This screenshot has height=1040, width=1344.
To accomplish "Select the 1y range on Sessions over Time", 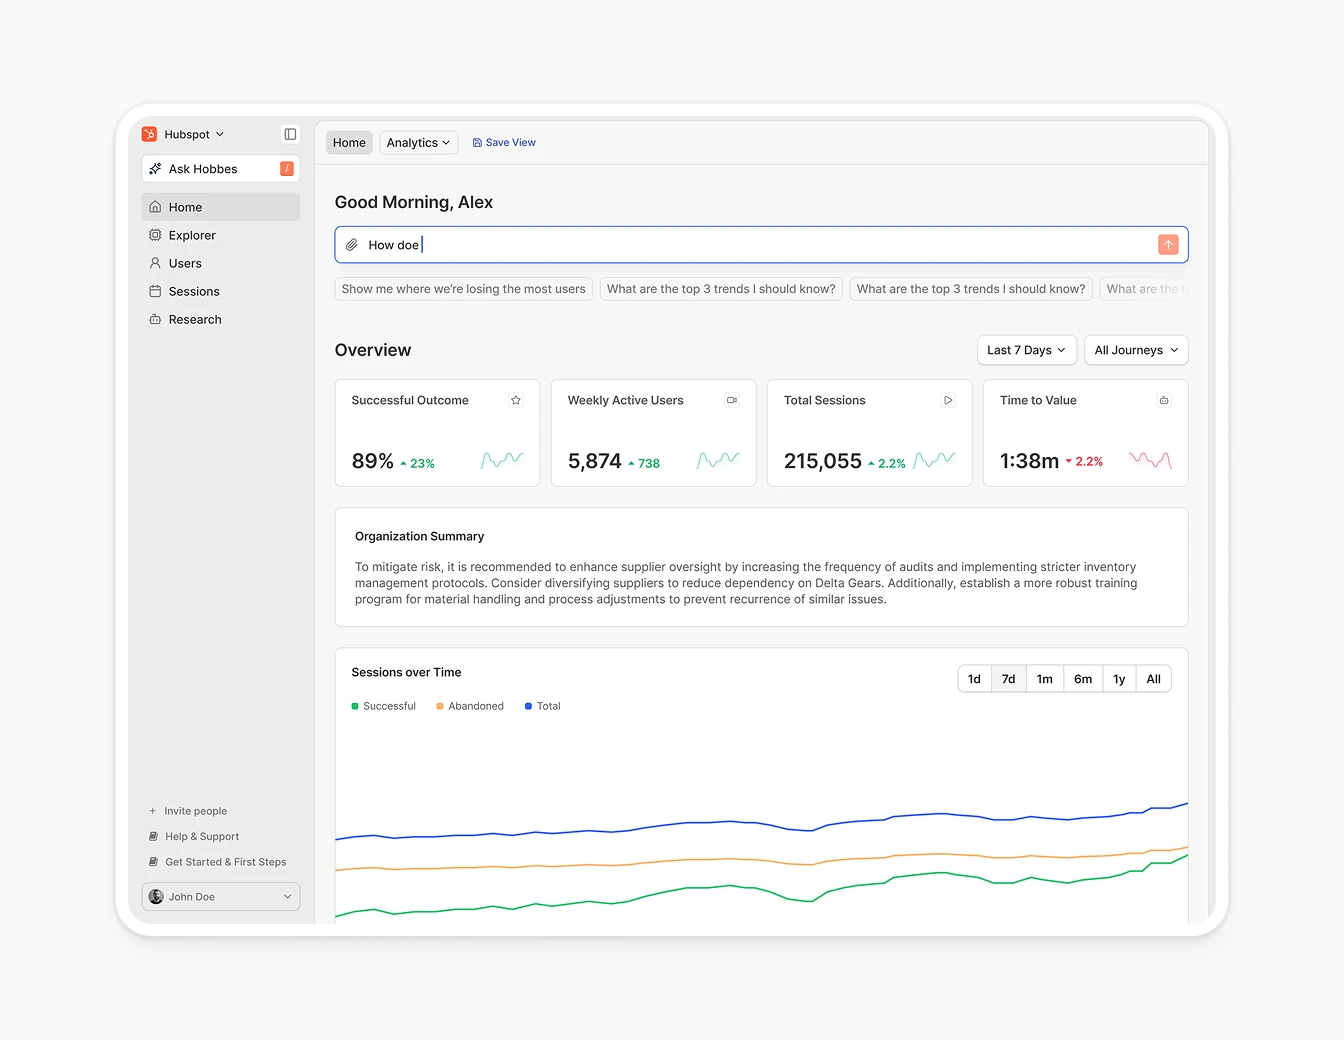I will coord(1119,678).
